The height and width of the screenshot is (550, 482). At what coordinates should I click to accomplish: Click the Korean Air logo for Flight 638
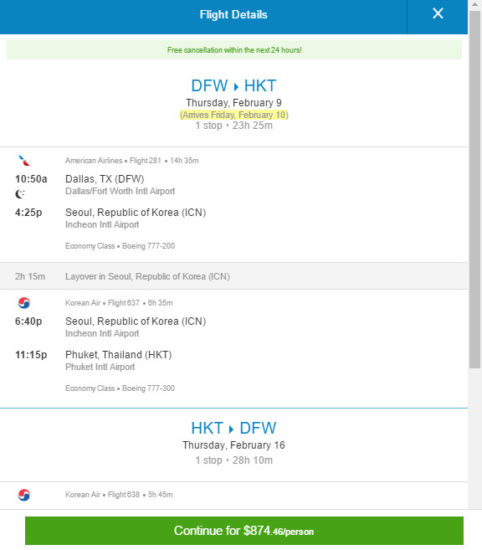pos(24,495)
